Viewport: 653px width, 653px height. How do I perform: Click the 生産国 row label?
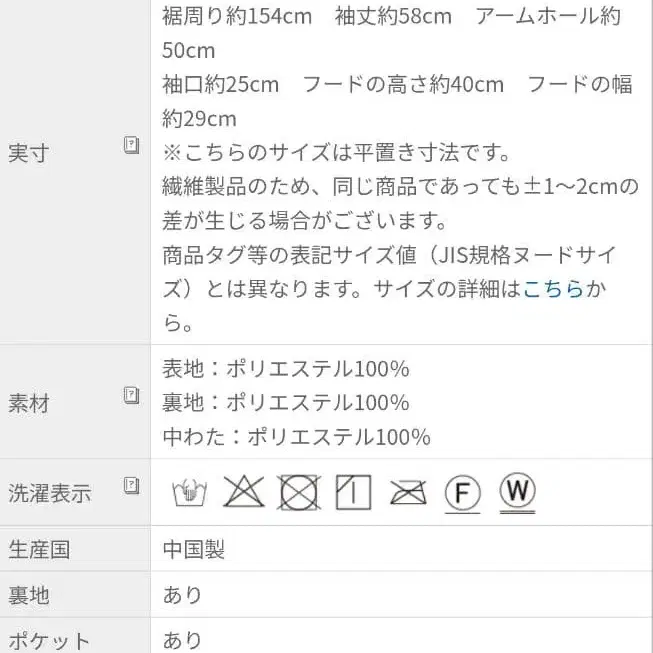coord(39,550)
